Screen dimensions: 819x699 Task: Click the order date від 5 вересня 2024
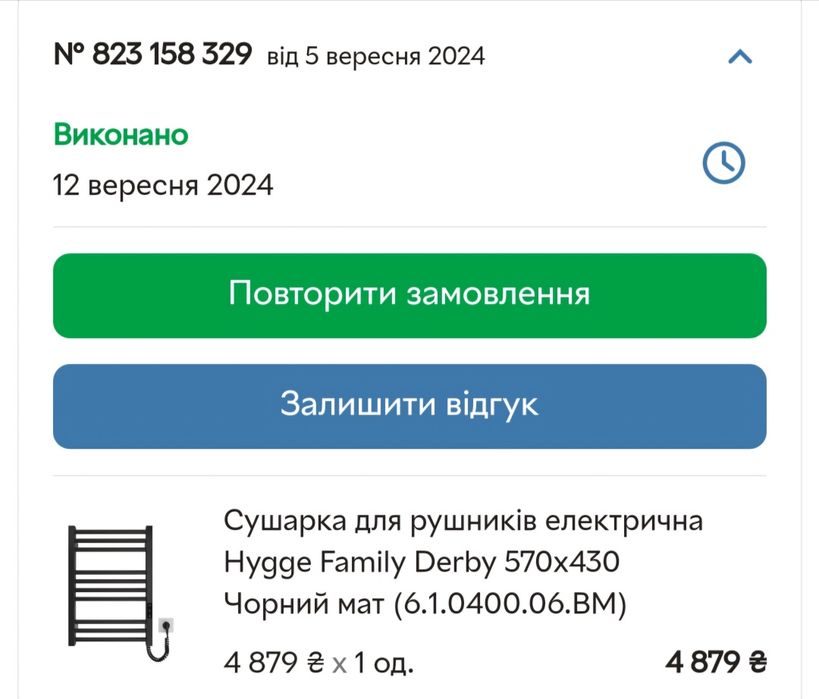375,56
